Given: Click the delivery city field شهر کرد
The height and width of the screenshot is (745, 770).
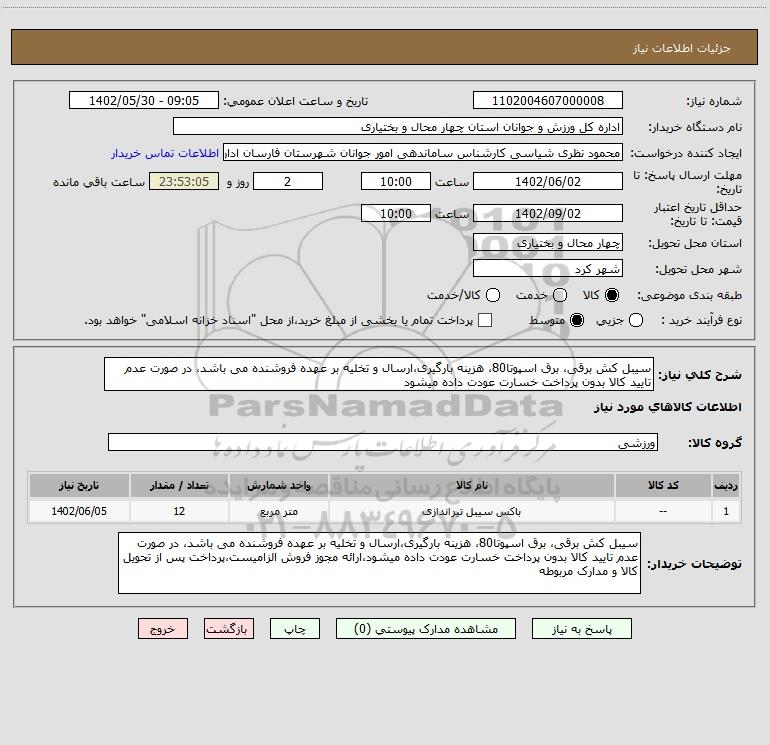Looking at the screenshot, I should click(x=548, y=268).
